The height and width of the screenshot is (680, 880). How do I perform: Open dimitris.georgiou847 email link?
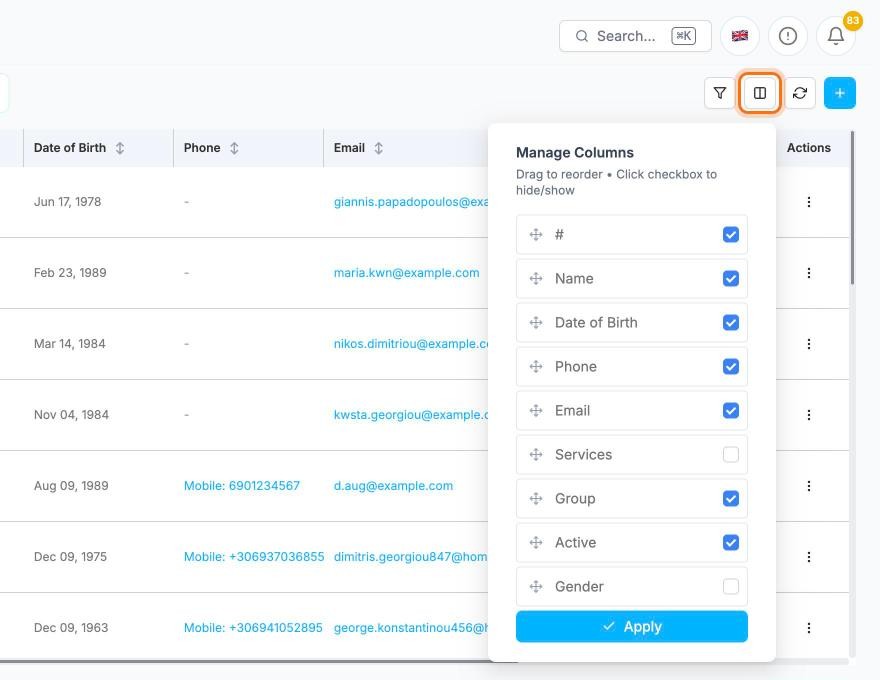[x=411, y=557]
